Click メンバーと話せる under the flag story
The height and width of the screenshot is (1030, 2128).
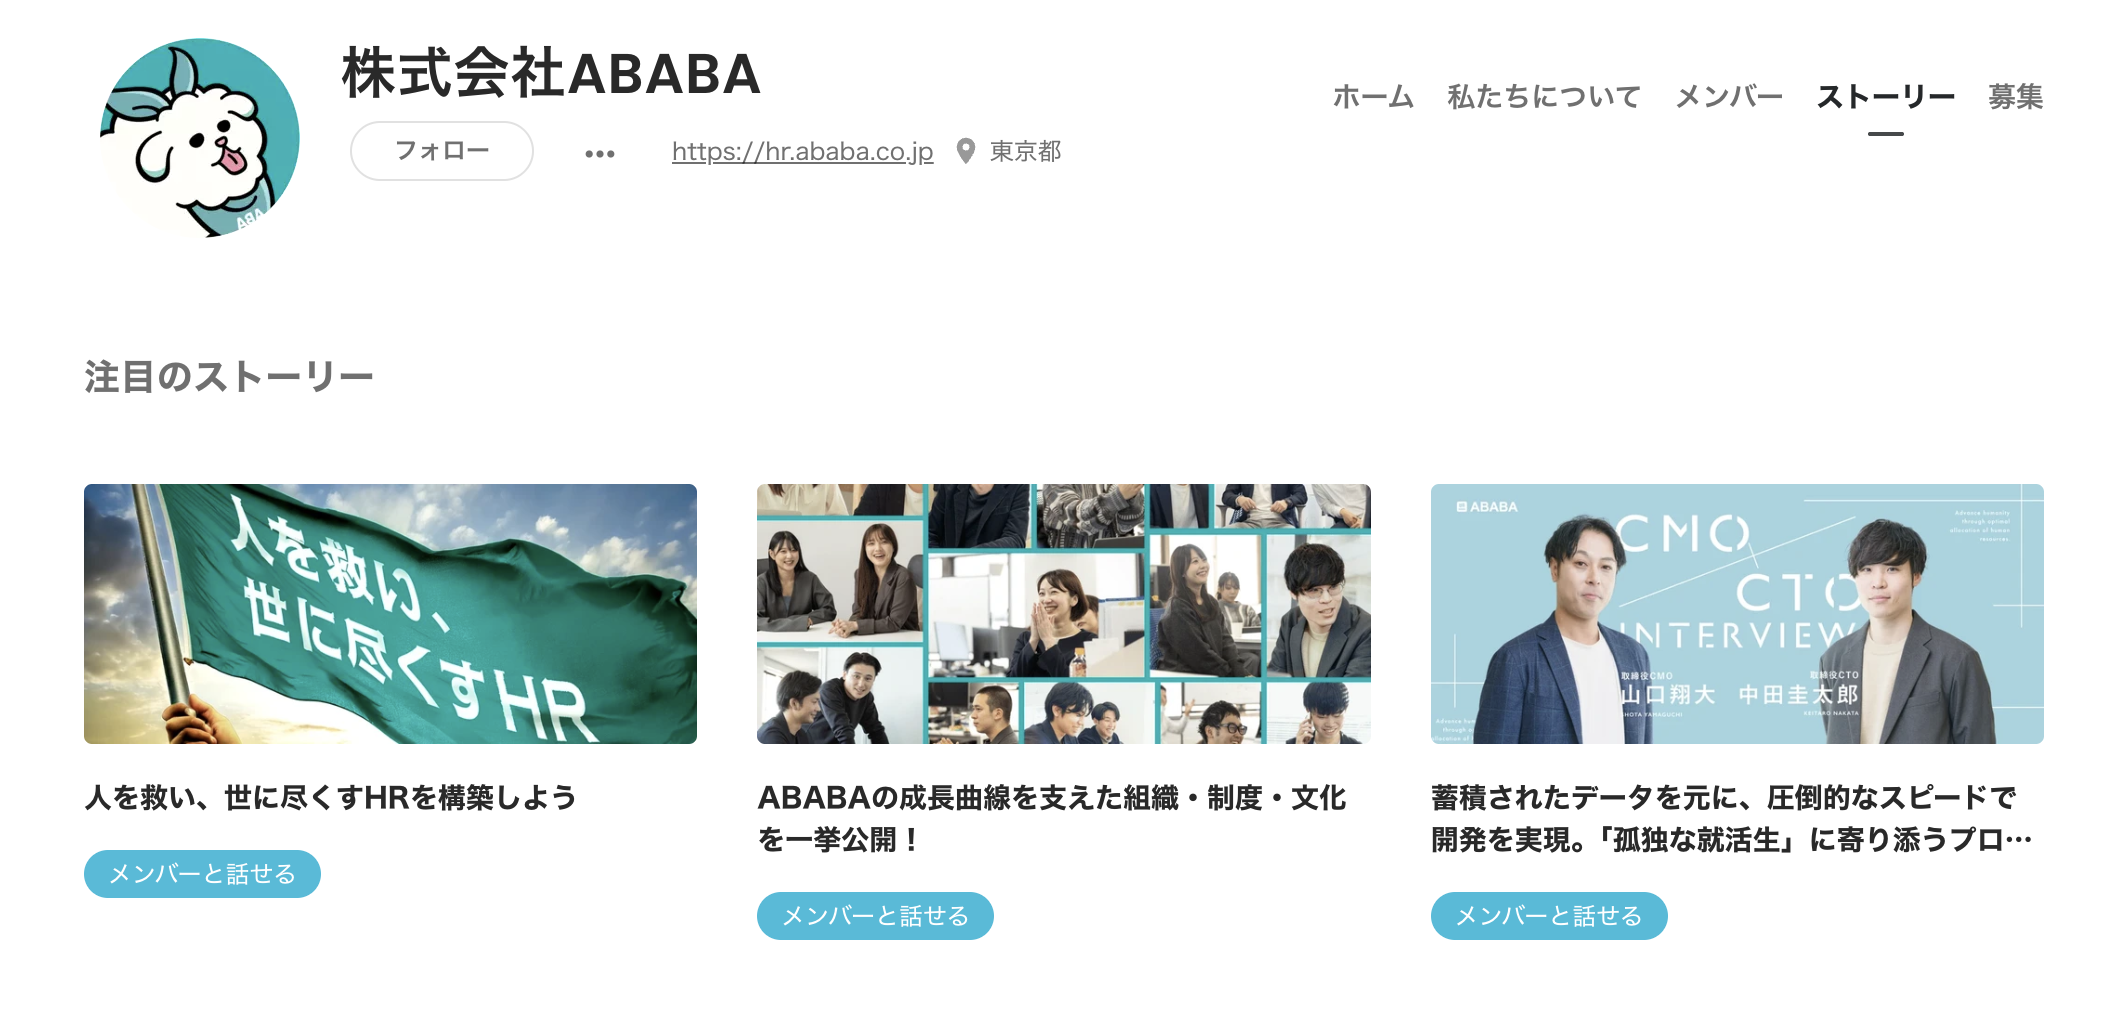202,874
